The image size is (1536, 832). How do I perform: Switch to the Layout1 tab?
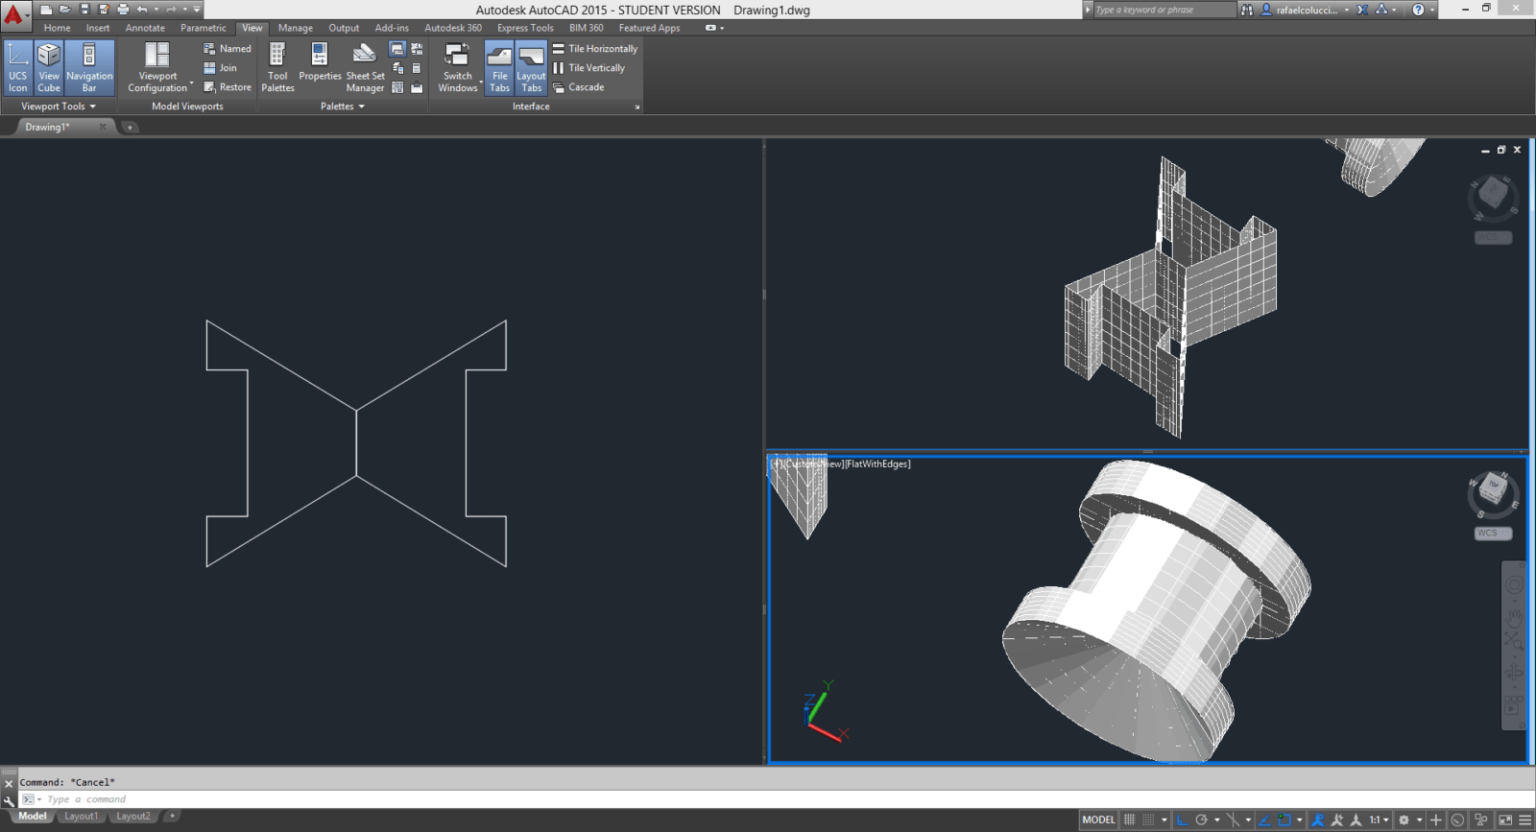click(x=81, y=816)
